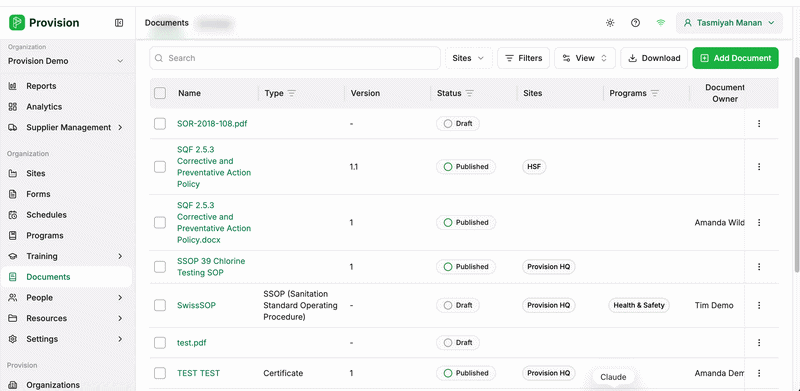Open row actions for SSOP 39 Chlorine Testing
The image size is (800, 391).
[x=759, y=266]
